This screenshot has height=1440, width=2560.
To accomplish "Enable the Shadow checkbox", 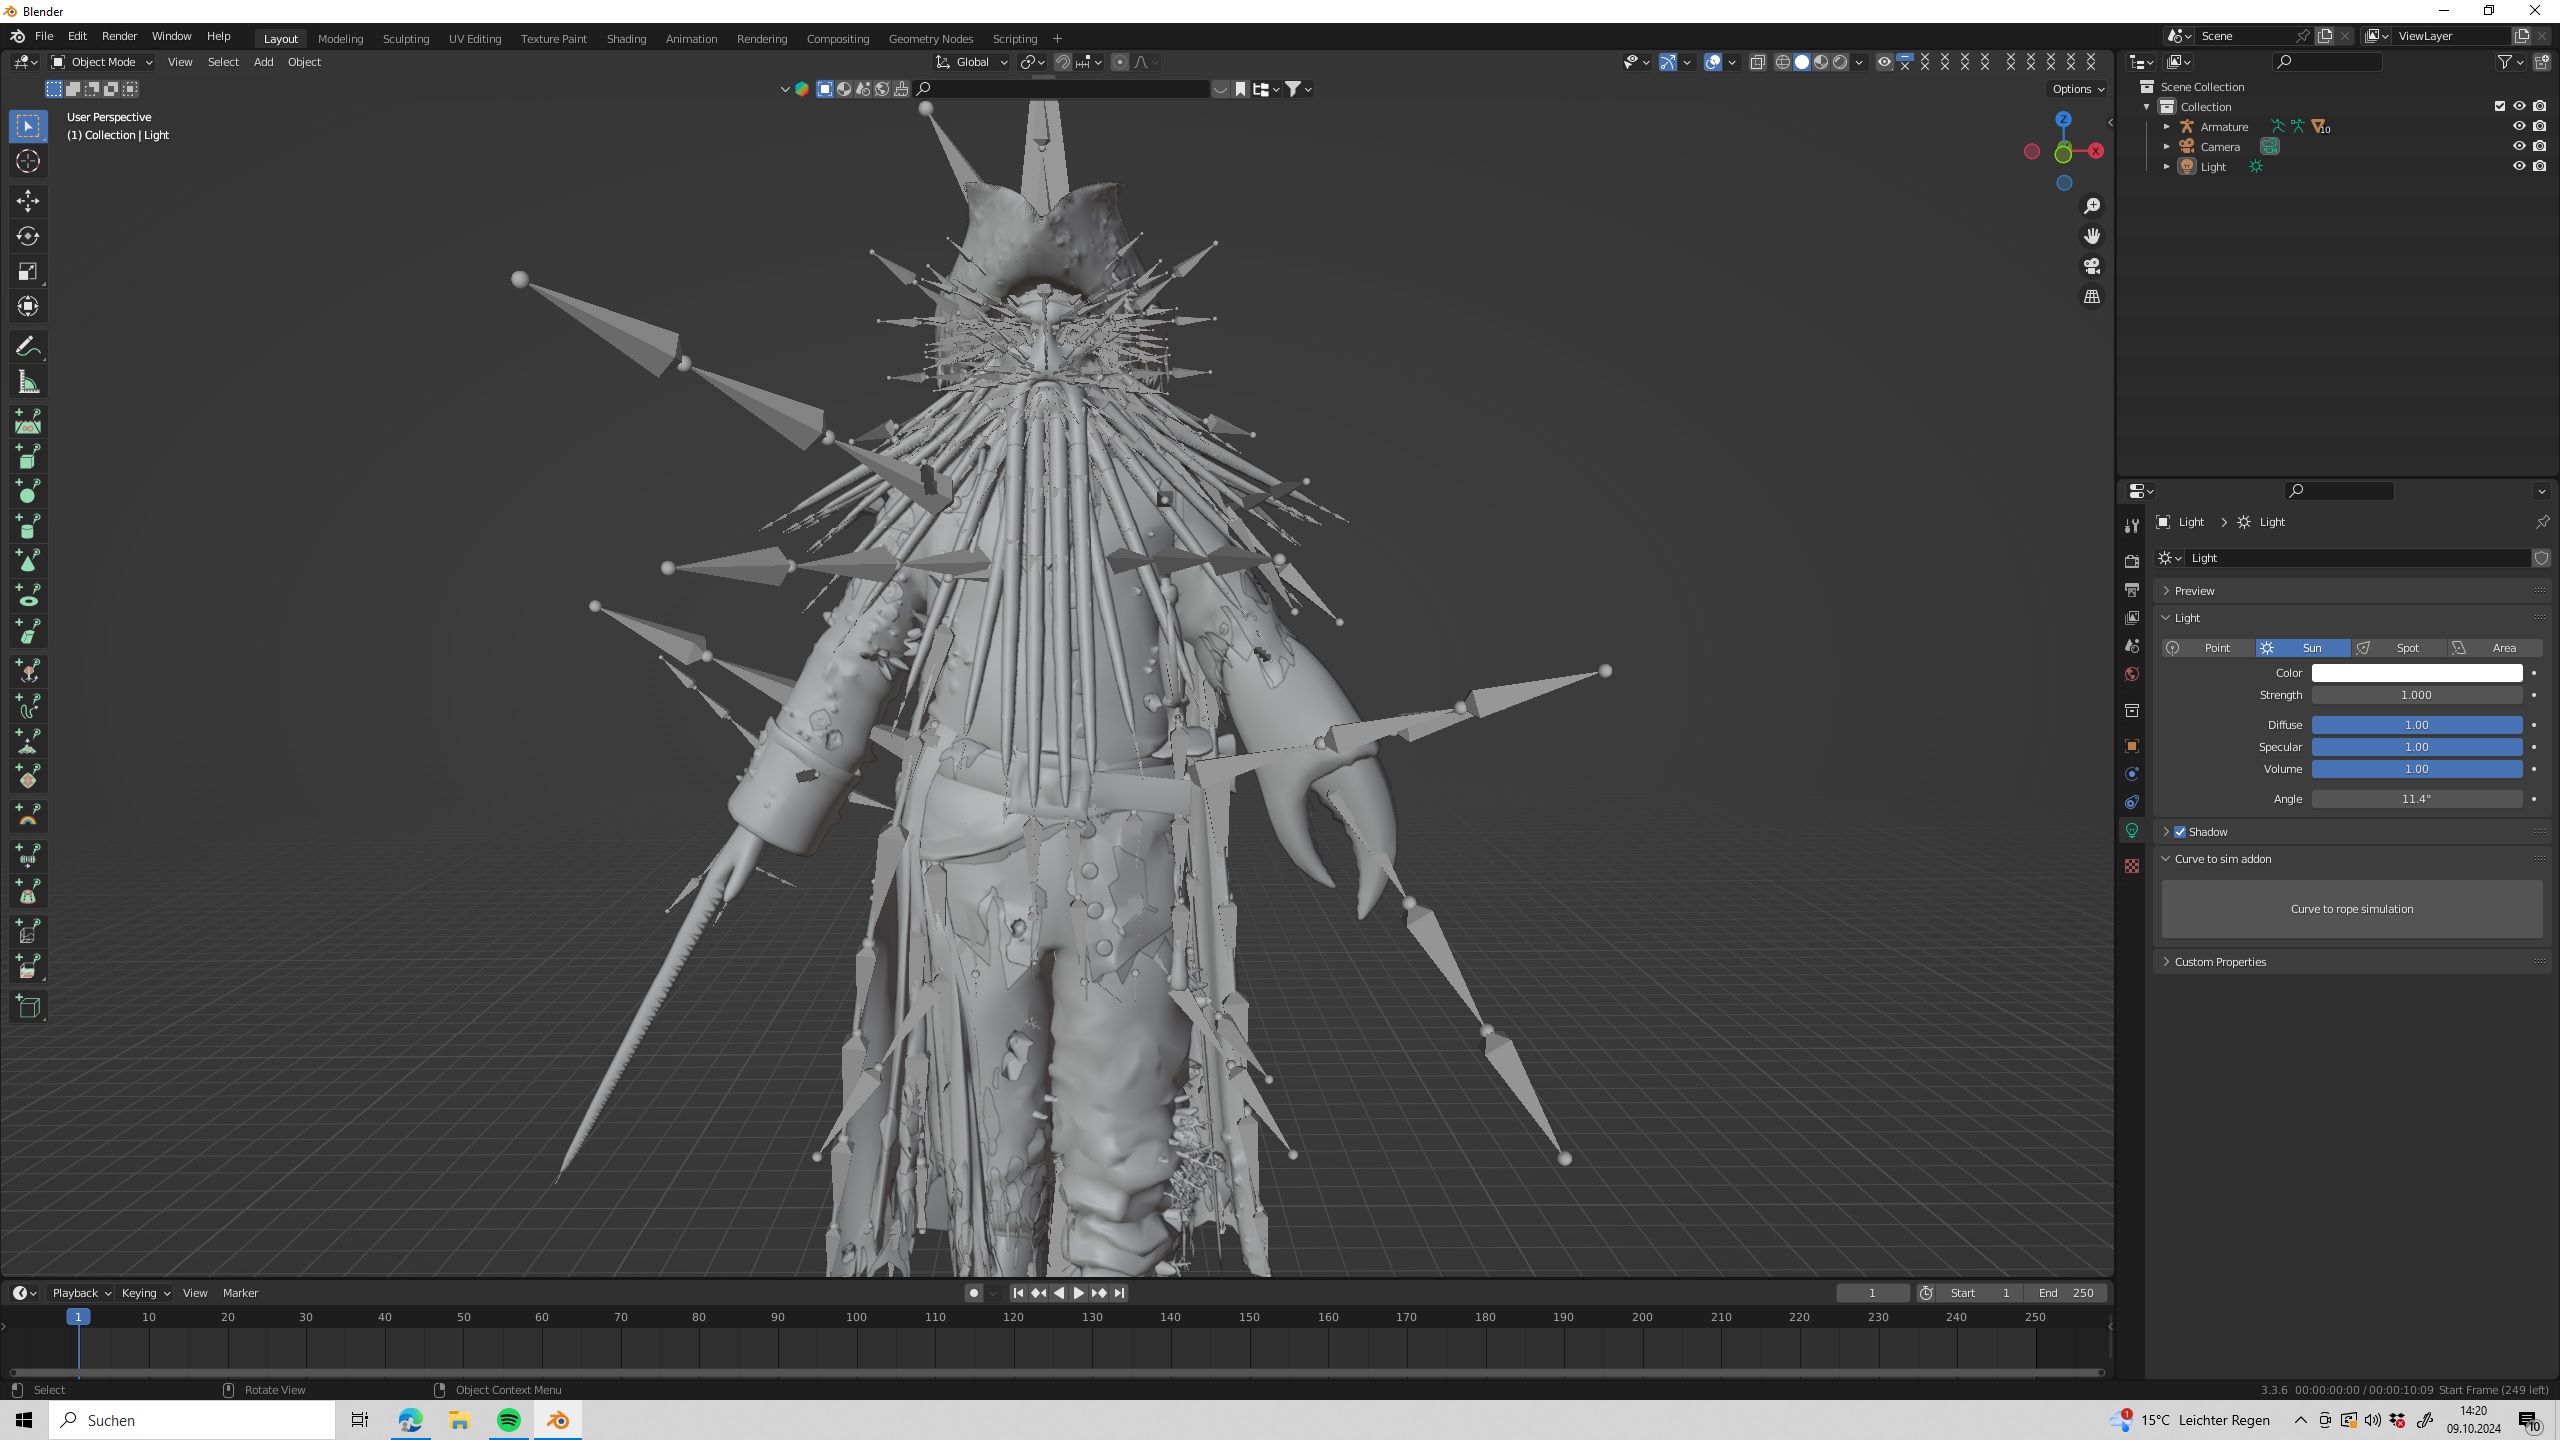I will [2180, 832].
